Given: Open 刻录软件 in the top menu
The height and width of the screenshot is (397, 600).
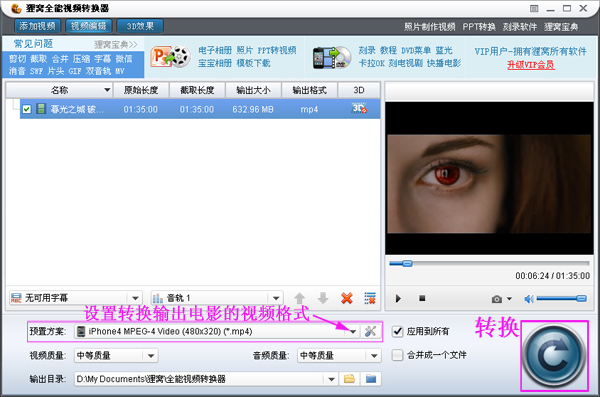Looking at the screenshot, I should click(520, 27).
